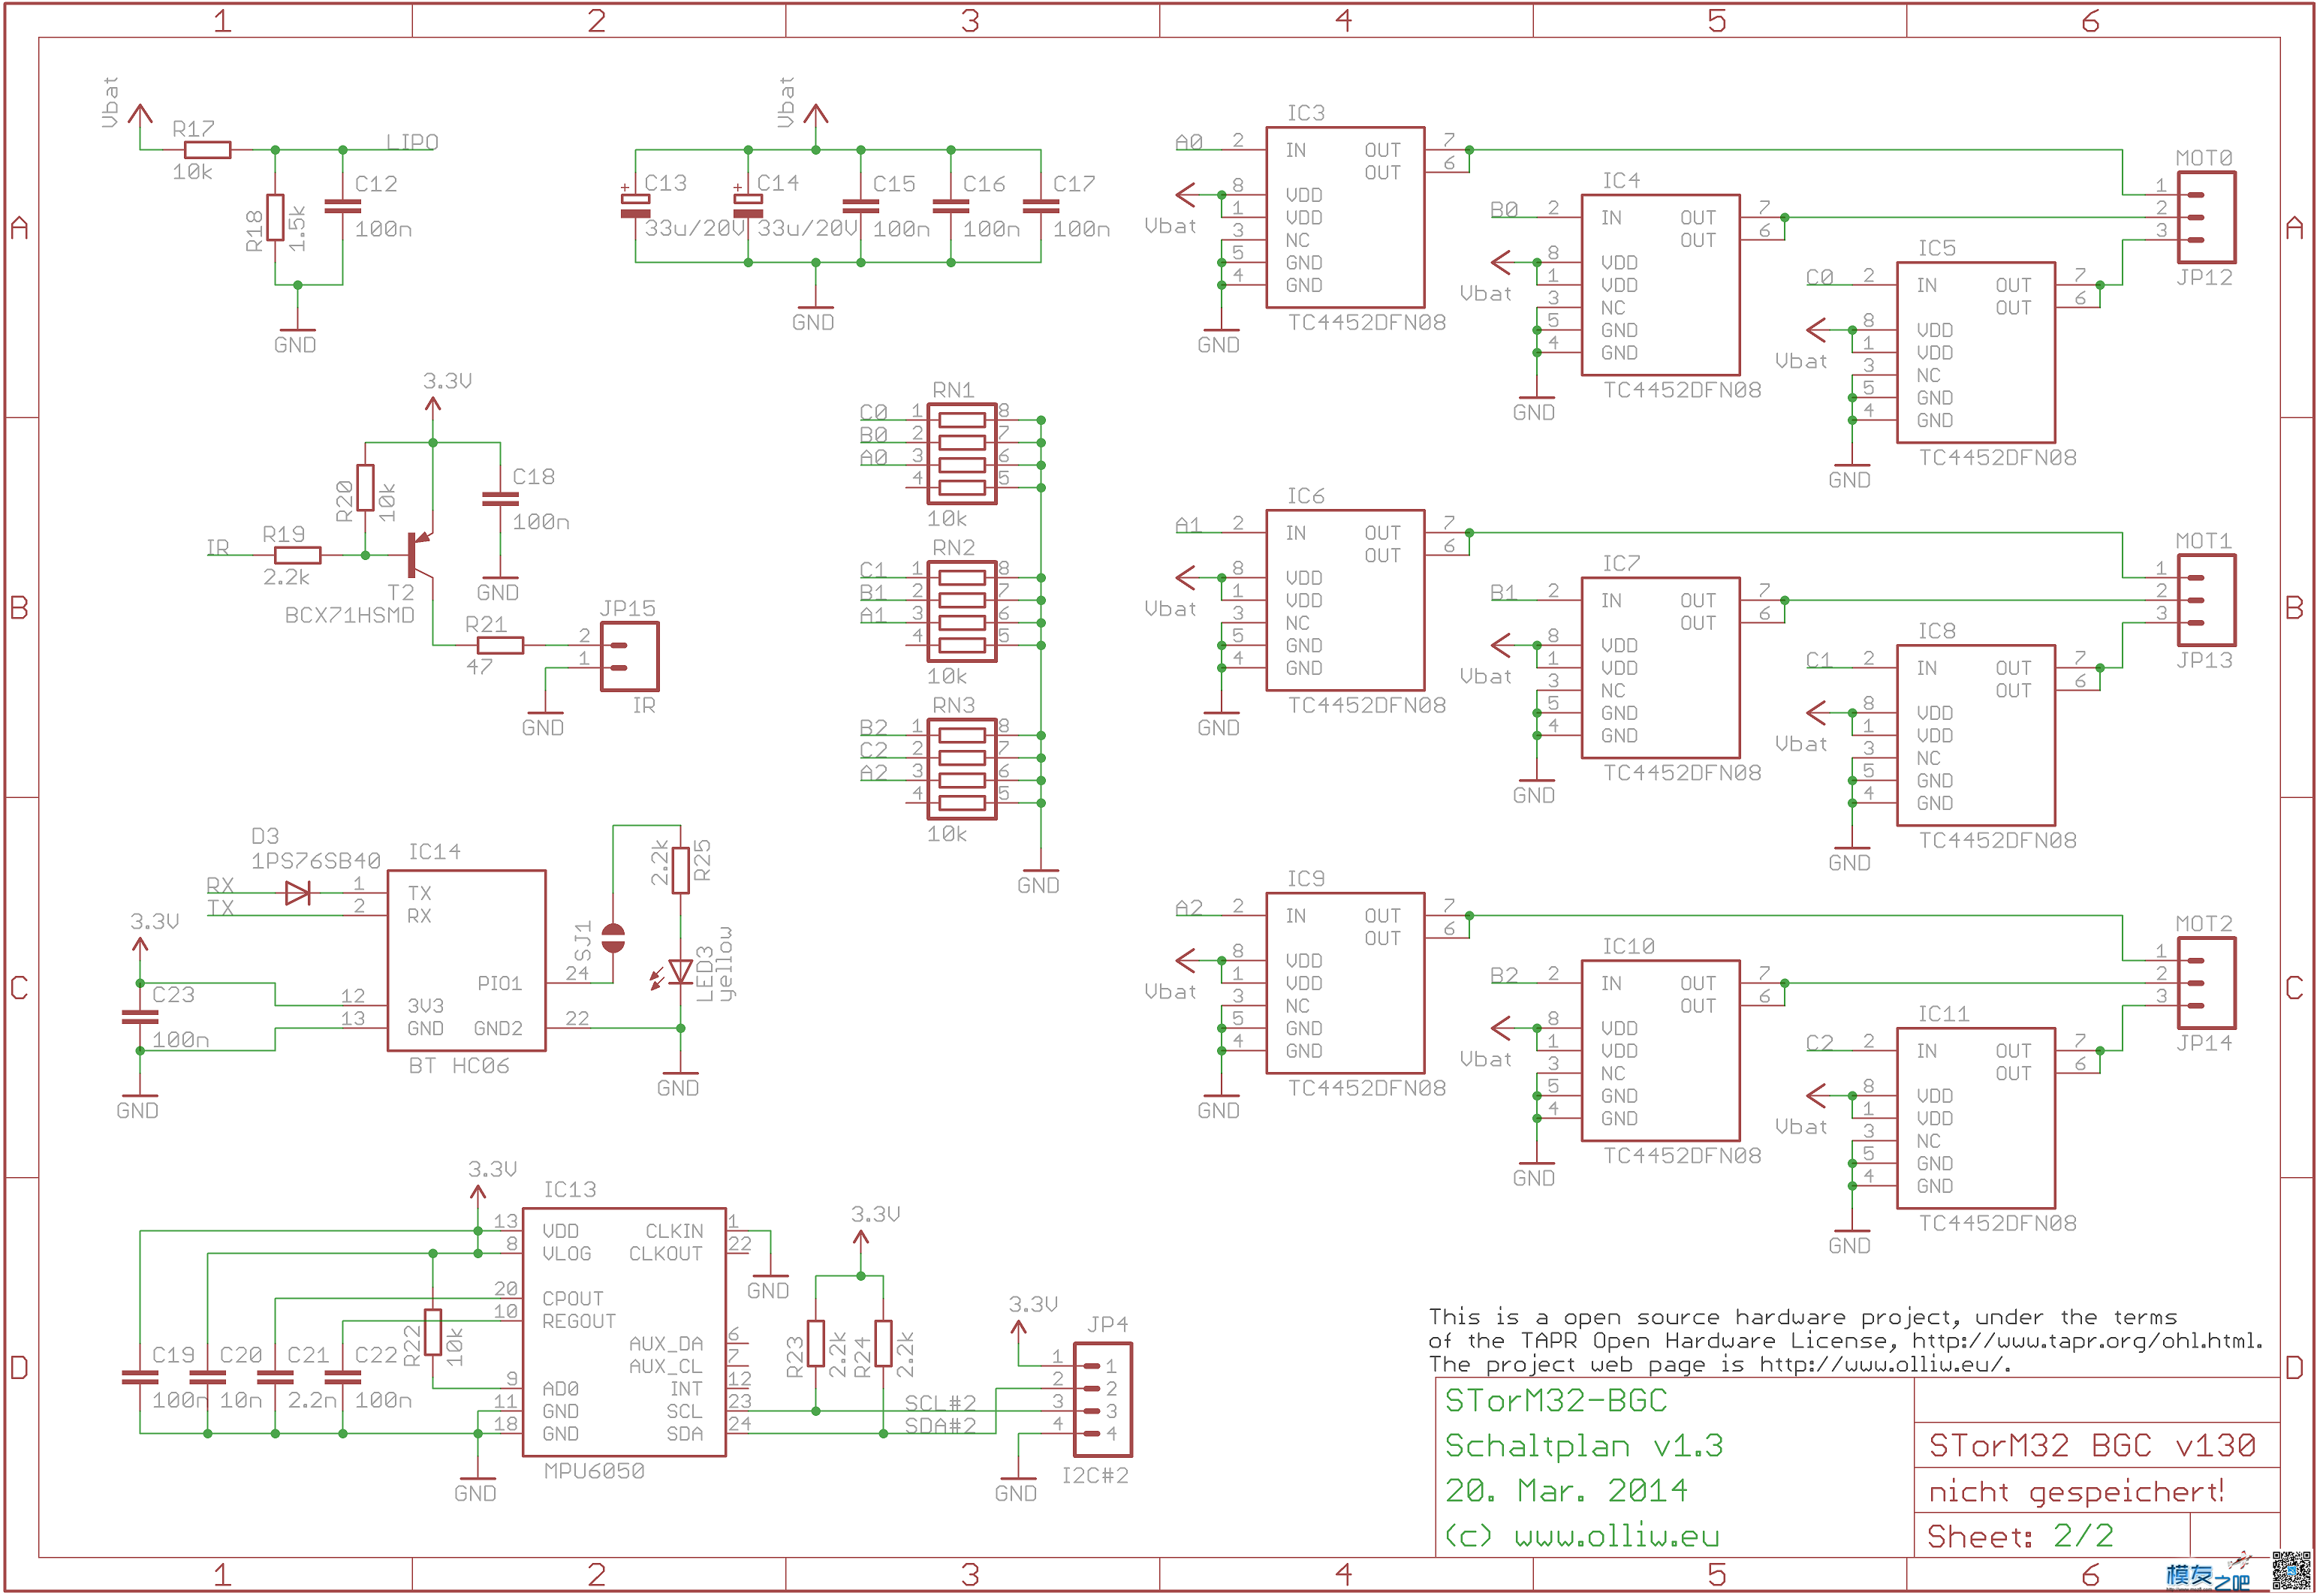Screen dimensions: 2317x1596
Task: Click the IC8 motor driver block
Action: pyautogui.click(x=1977, y=735)
